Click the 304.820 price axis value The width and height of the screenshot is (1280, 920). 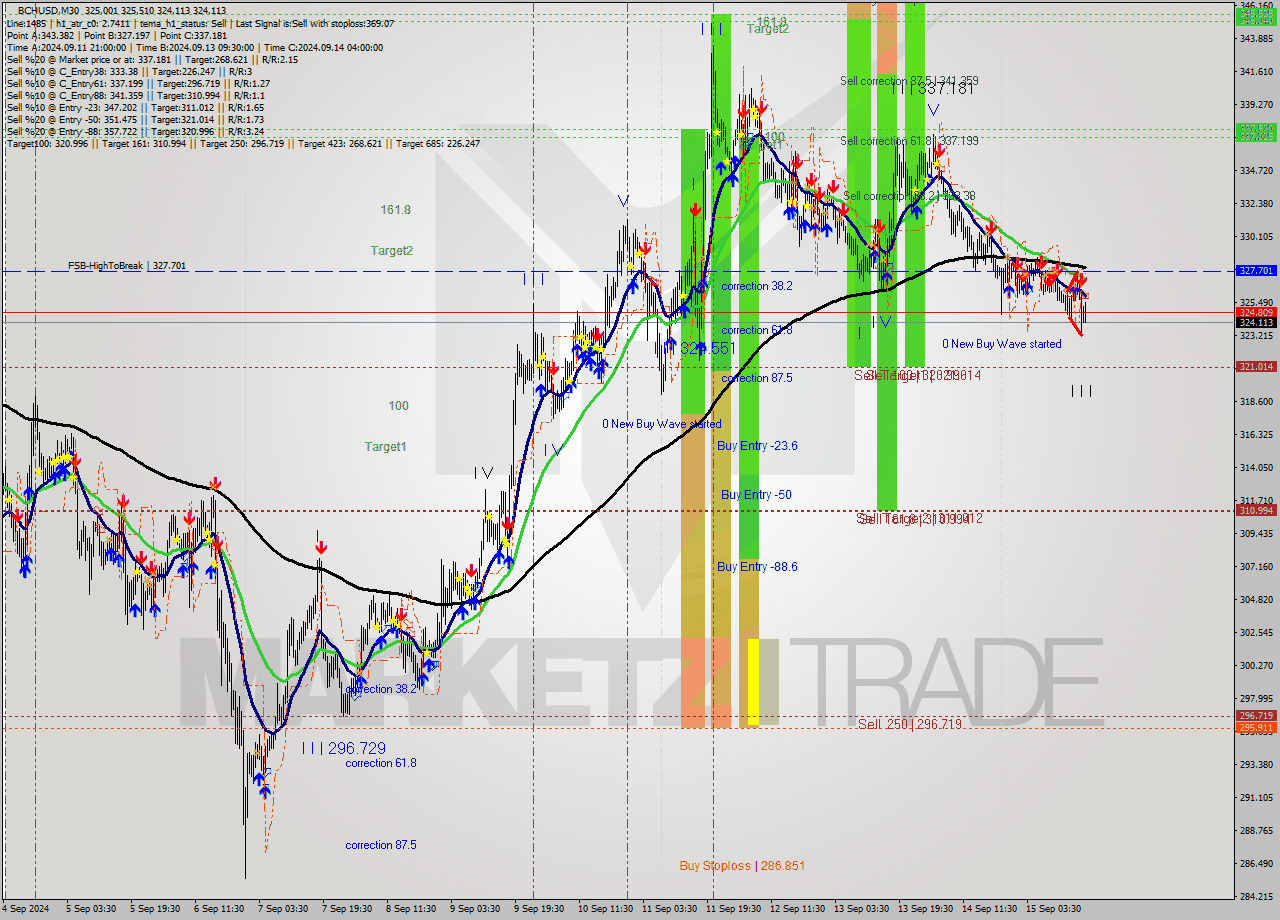tap(1257, 600)
